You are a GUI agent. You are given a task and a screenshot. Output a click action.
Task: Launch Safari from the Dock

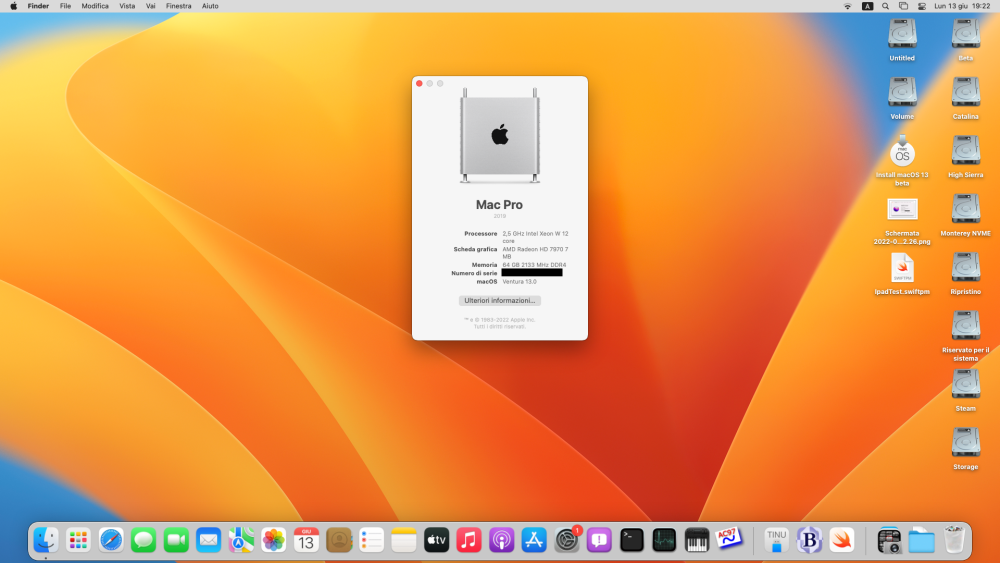(x=111, y=541)
